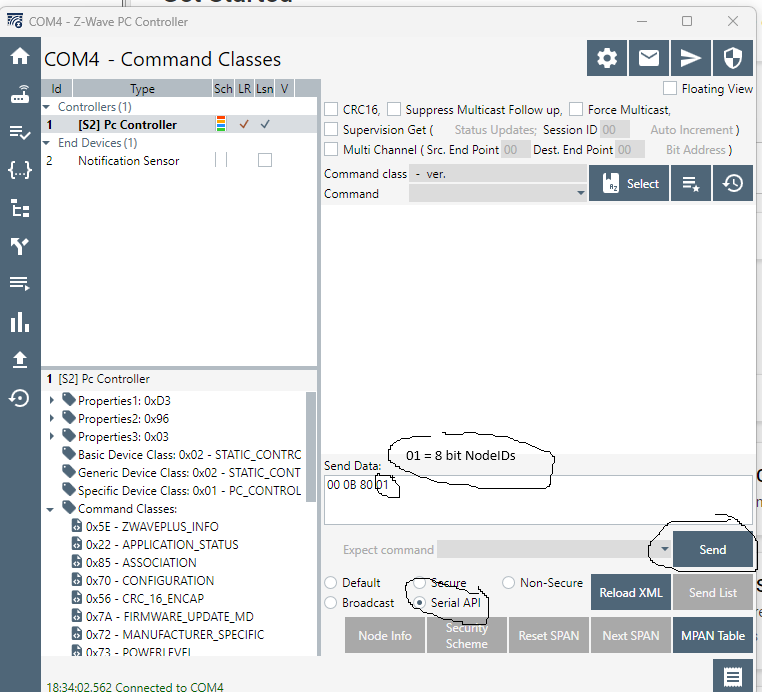Click the envelope mail icon
This screenshot has width=762, height=692.
point(649,59)
